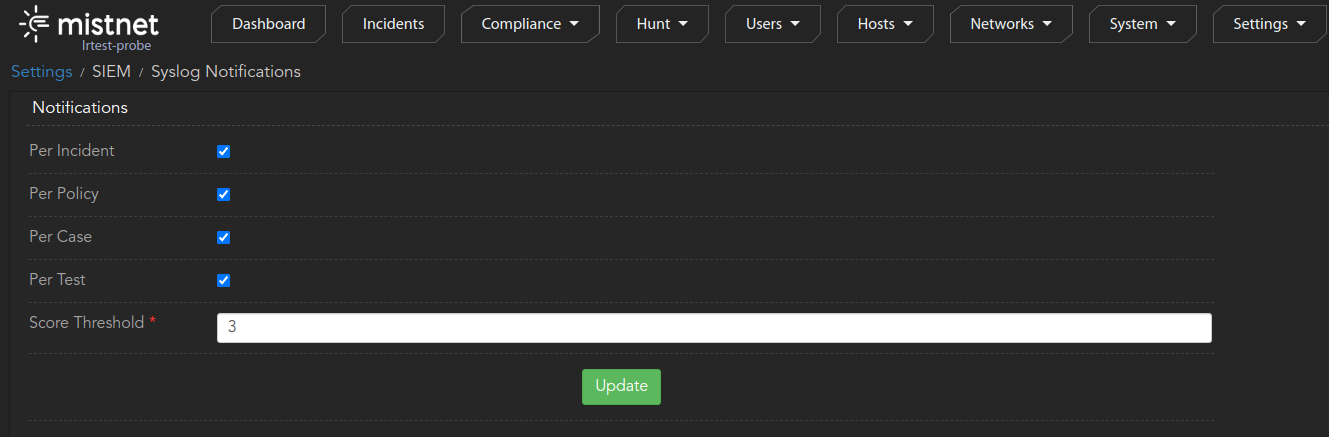Expand the Users dropdown menu
This screenshot has height=437, width=1329.
coord(773,24)
